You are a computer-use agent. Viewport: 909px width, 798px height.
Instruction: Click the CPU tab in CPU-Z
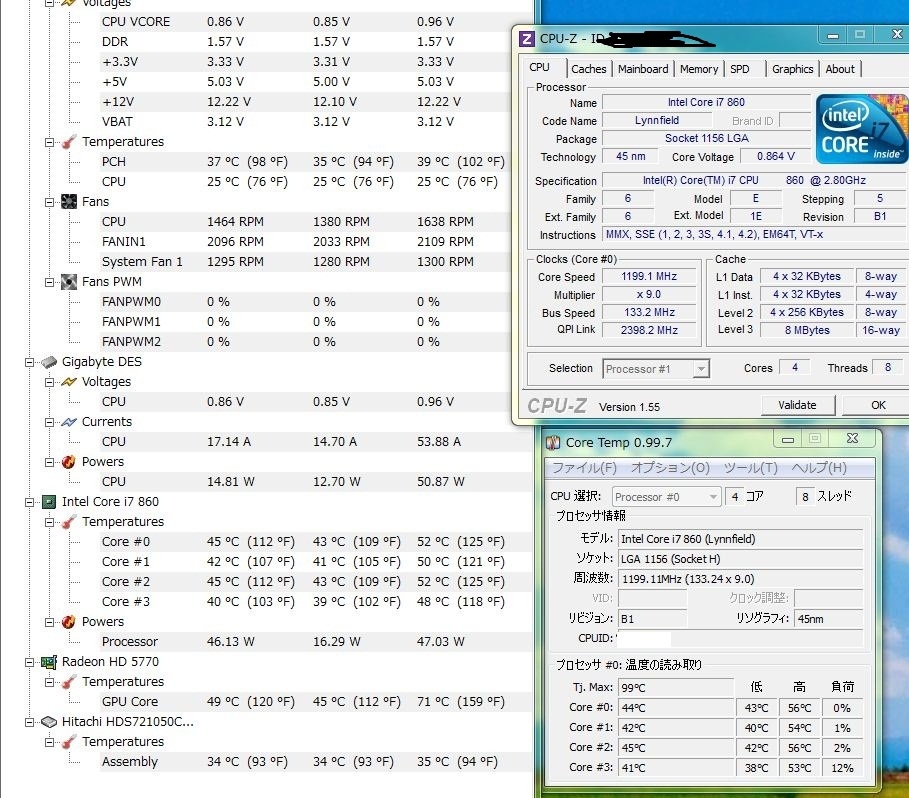(539, 67)
